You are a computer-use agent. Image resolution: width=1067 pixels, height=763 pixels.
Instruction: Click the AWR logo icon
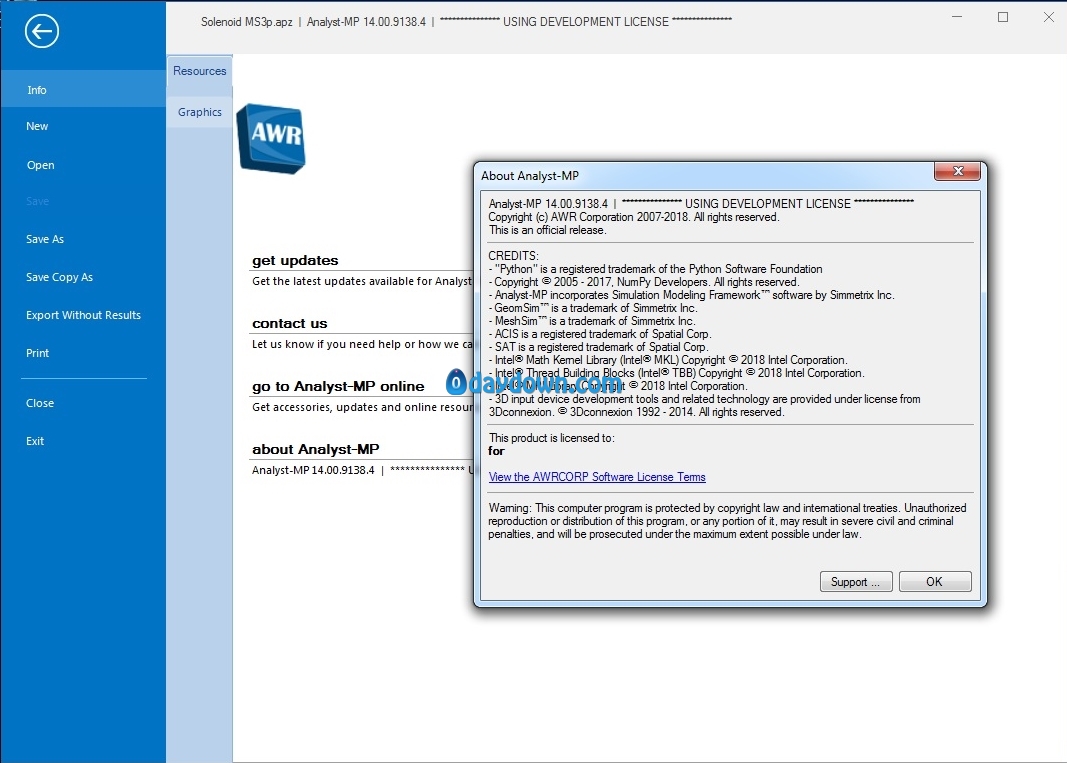tap(271, 138)
